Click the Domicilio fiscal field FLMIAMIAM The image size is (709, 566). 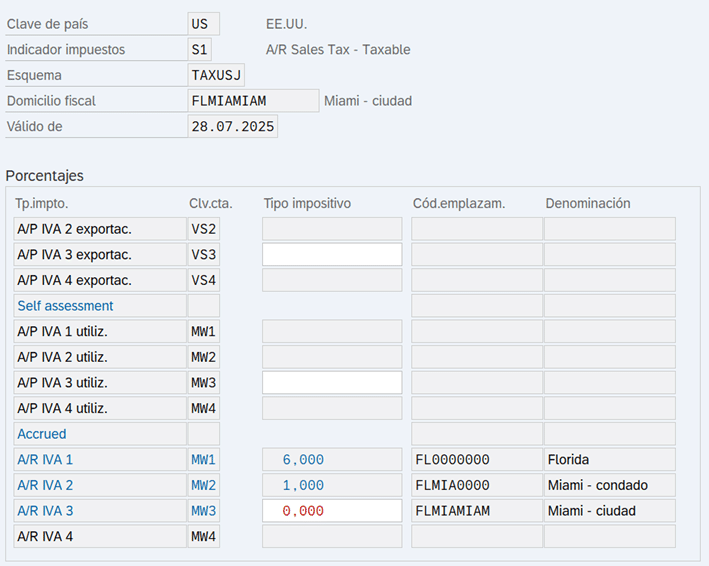point(253,101)
